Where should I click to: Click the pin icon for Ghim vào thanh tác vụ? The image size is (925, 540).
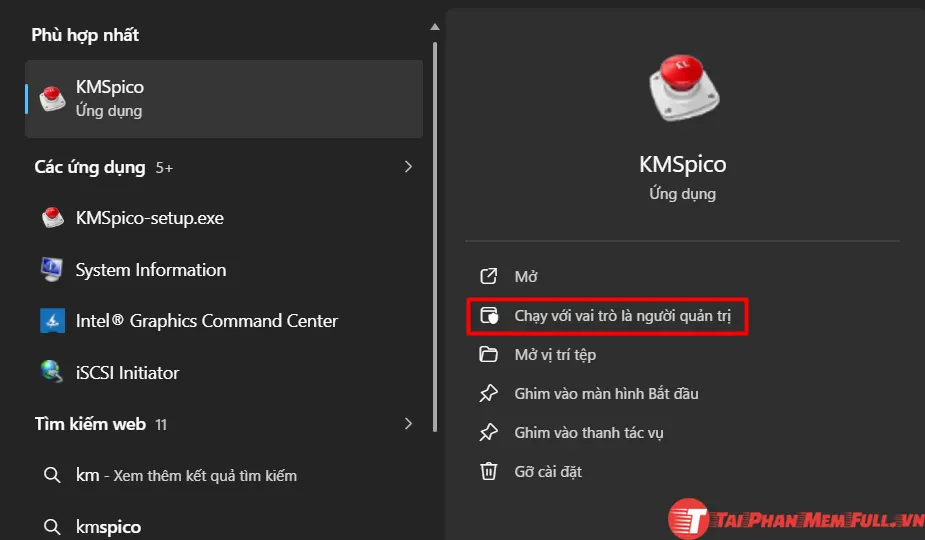click(x=488, y=433)
